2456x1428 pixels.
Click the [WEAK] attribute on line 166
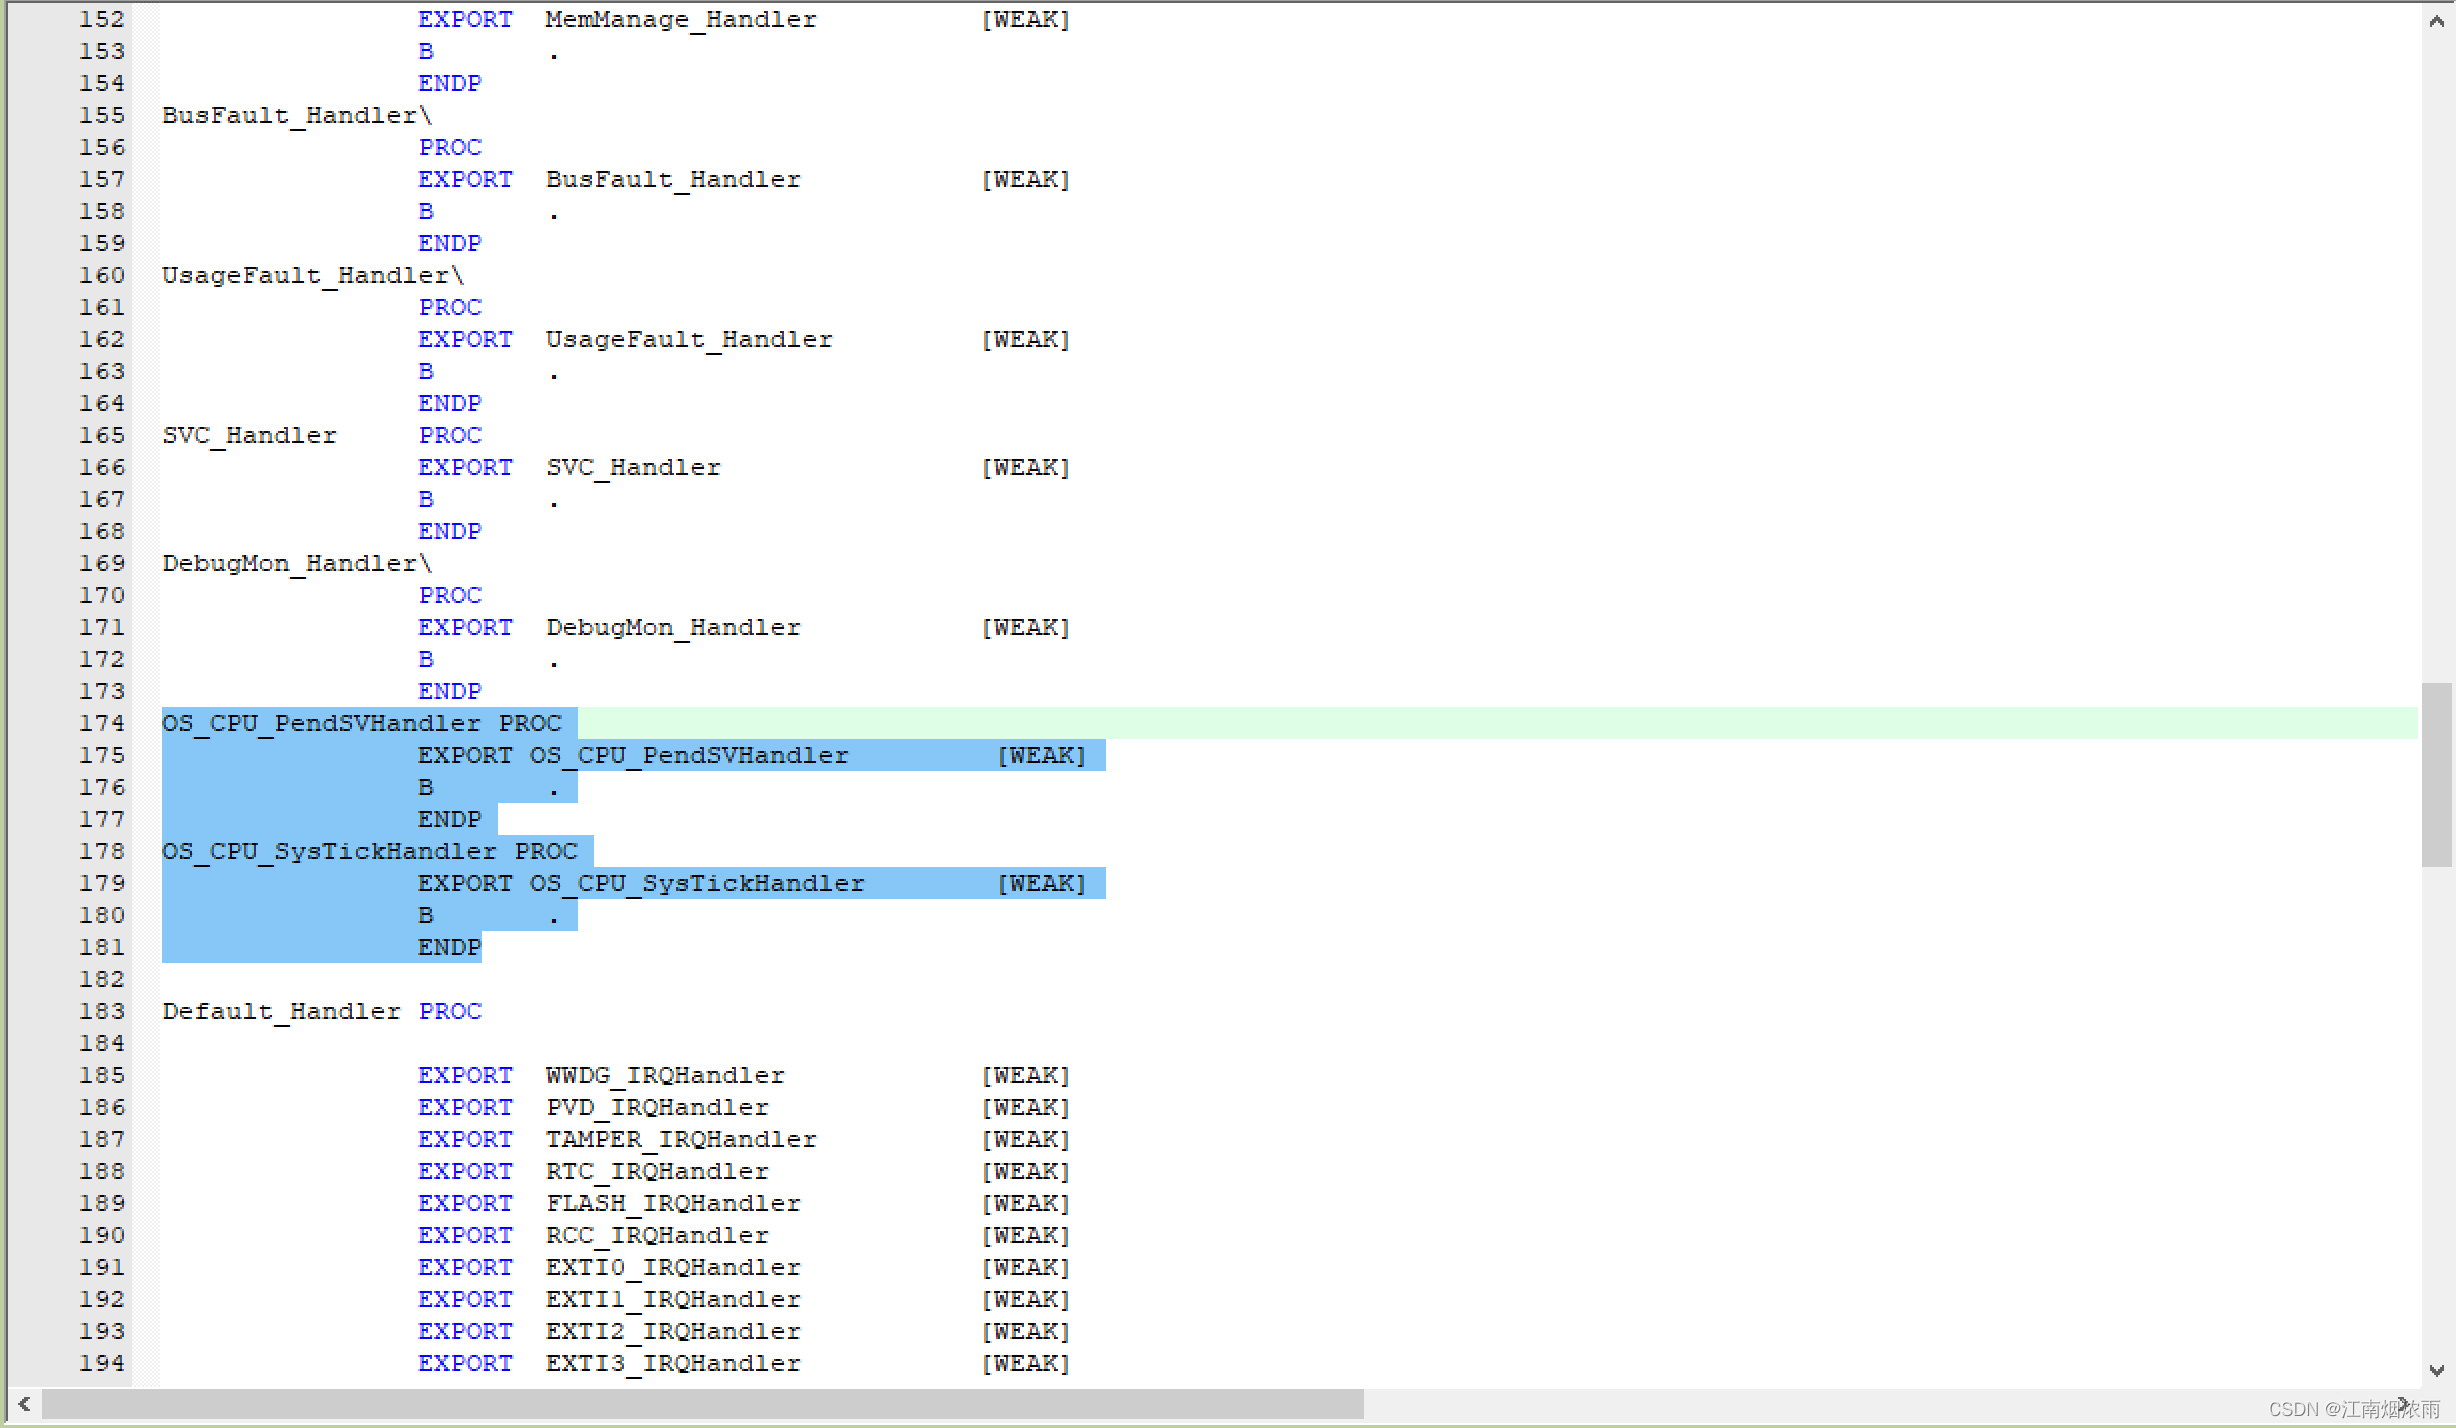(x=1025, y=468)
